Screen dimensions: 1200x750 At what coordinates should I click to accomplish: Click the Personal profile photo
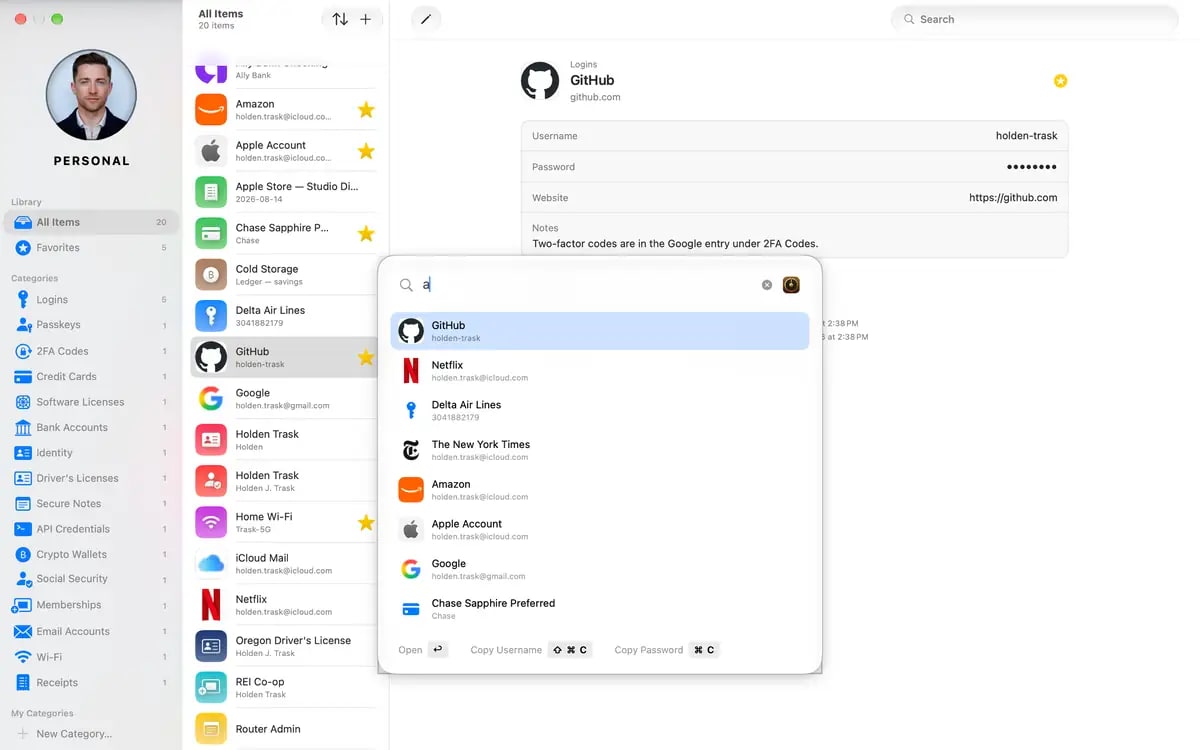(x=91, y=95)
